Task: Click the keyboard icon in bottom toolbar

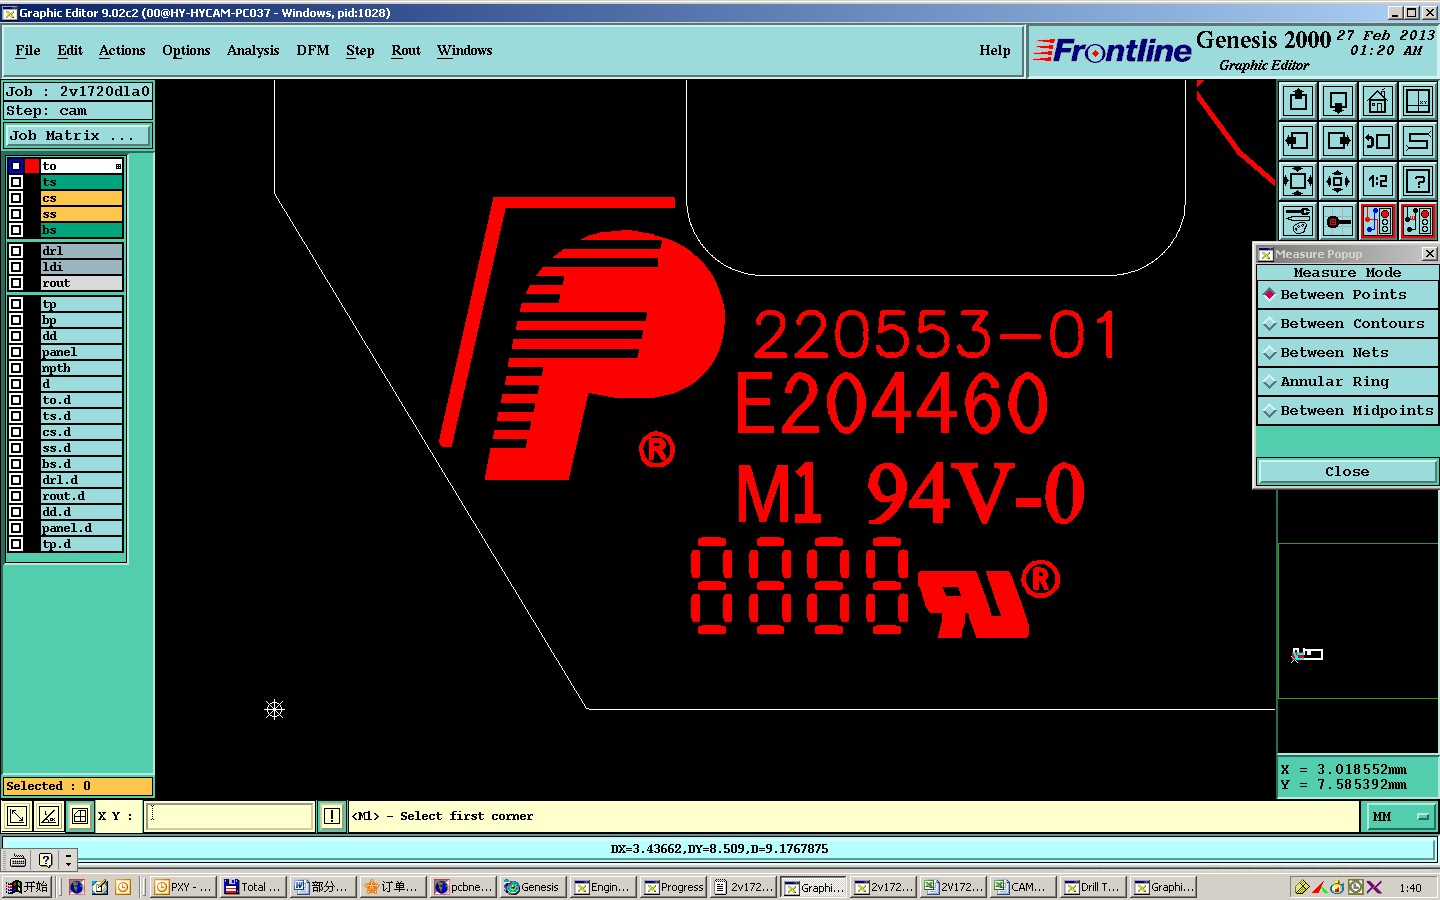Action: (x=18, y=860)
